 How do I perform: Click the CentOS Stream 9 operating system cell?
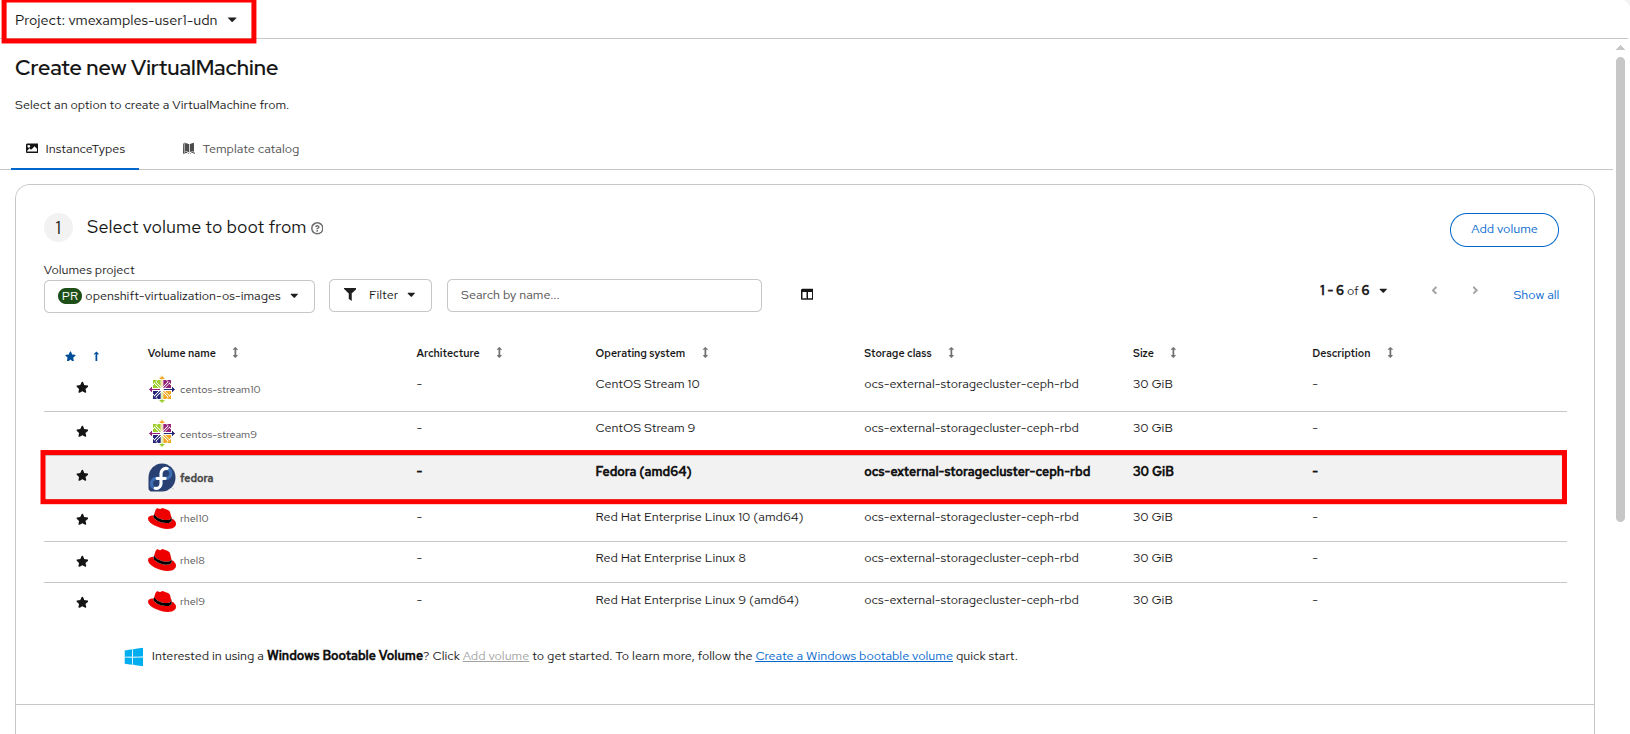[x=645, y=428]
